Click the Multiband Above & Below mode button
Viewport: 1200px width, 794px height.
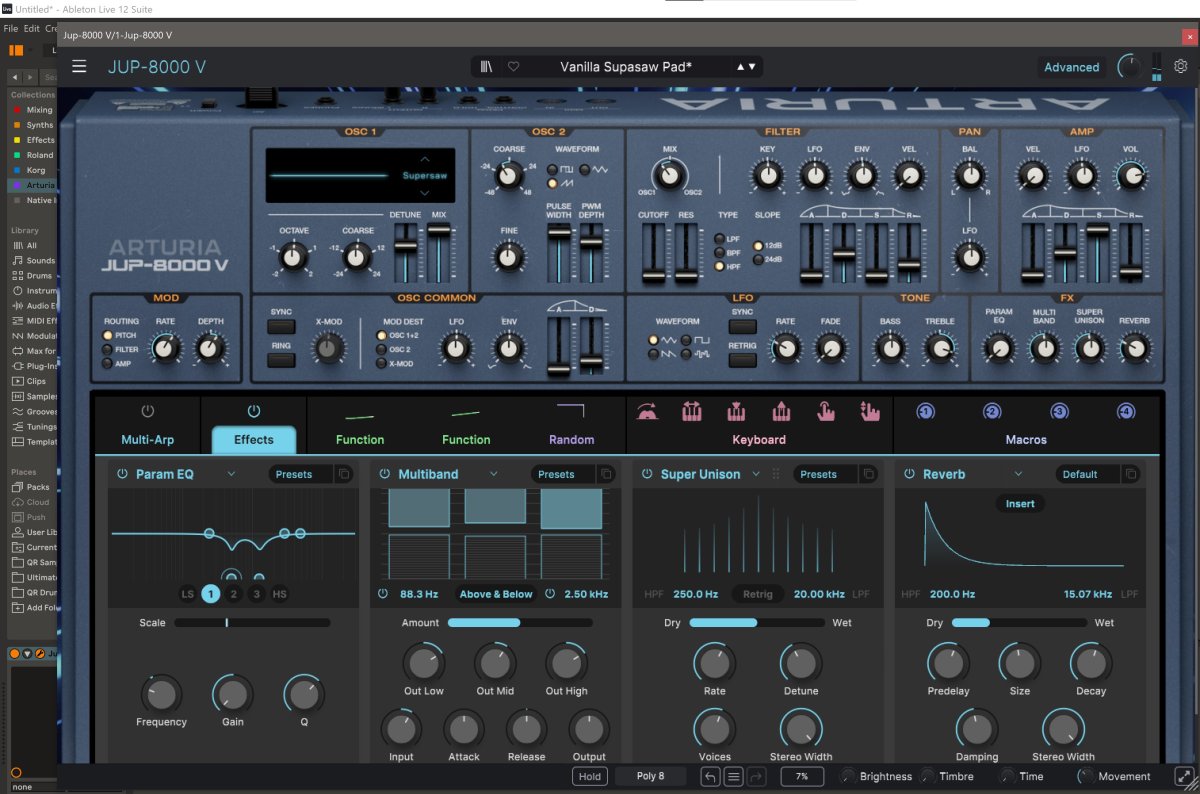click(x=496, y=594)
